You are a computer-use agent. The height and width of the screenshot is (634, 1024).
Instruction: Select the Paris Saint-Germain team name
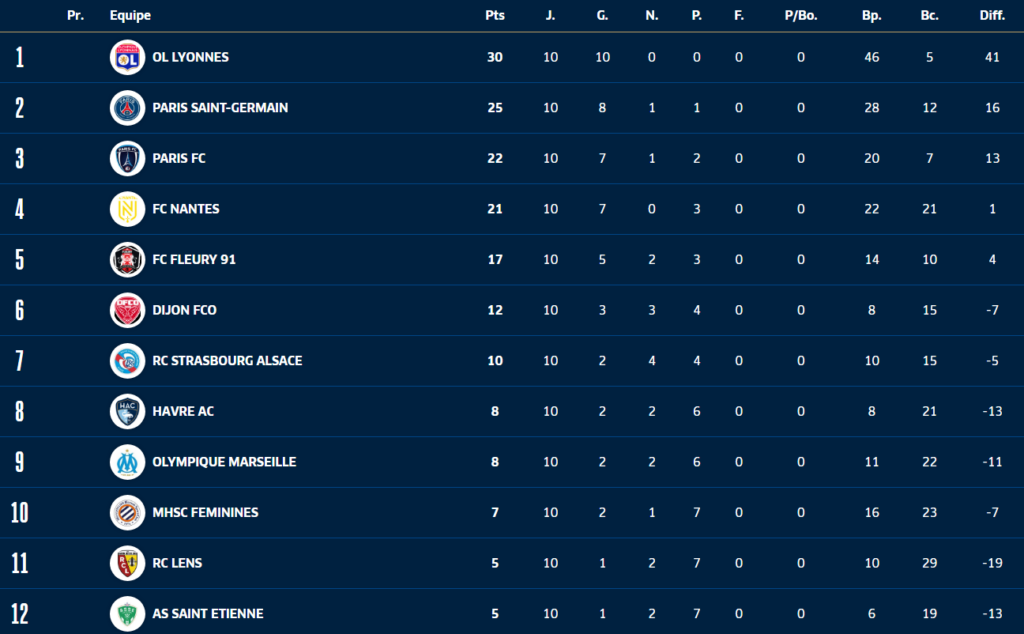click(220, 108)
